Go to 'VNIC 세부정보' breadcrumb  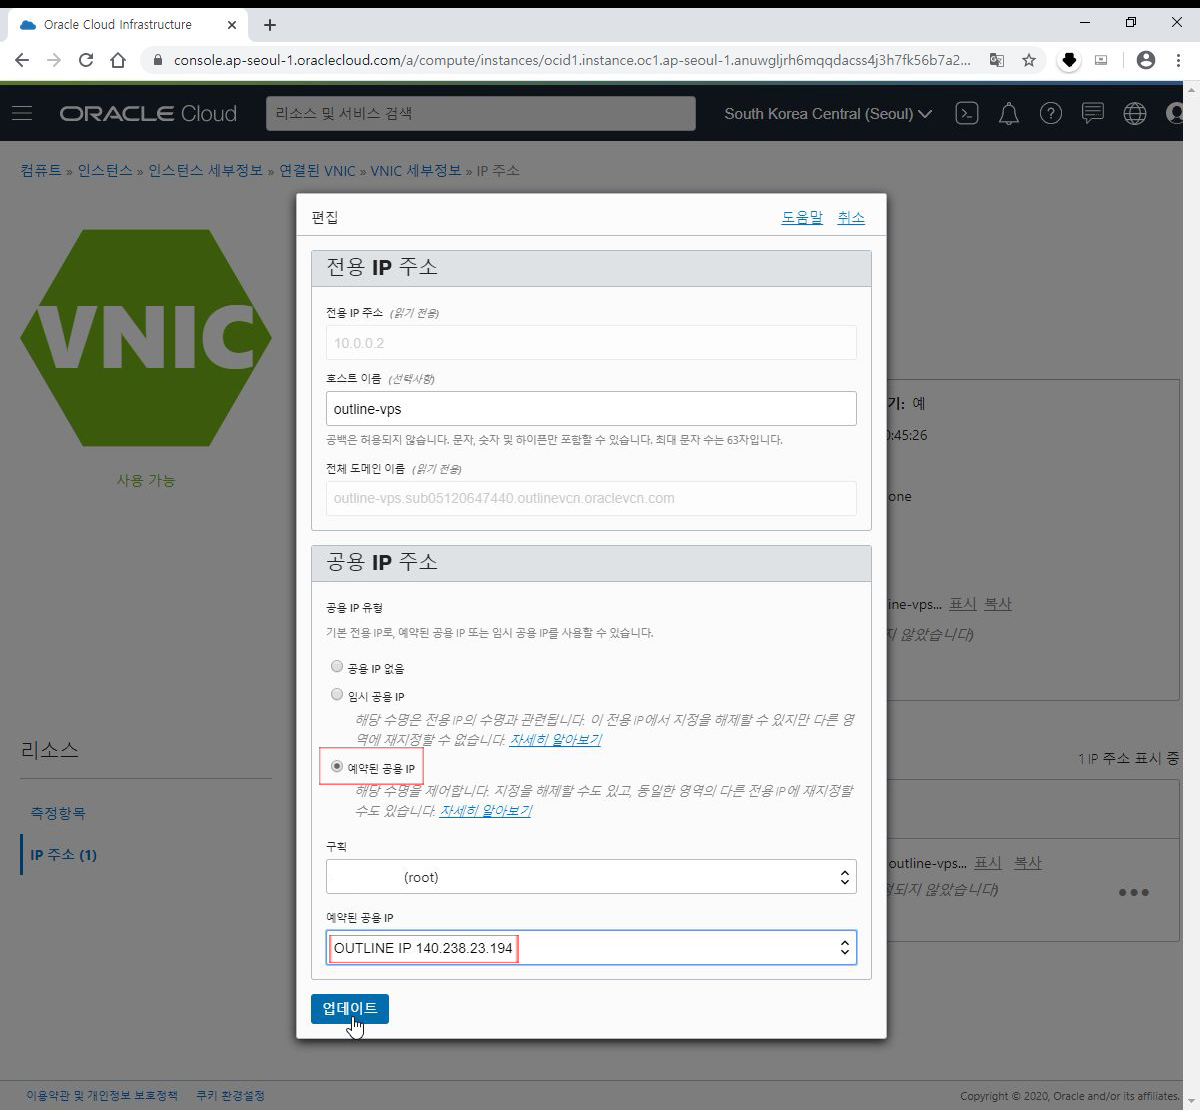click(x=416, y=170)
